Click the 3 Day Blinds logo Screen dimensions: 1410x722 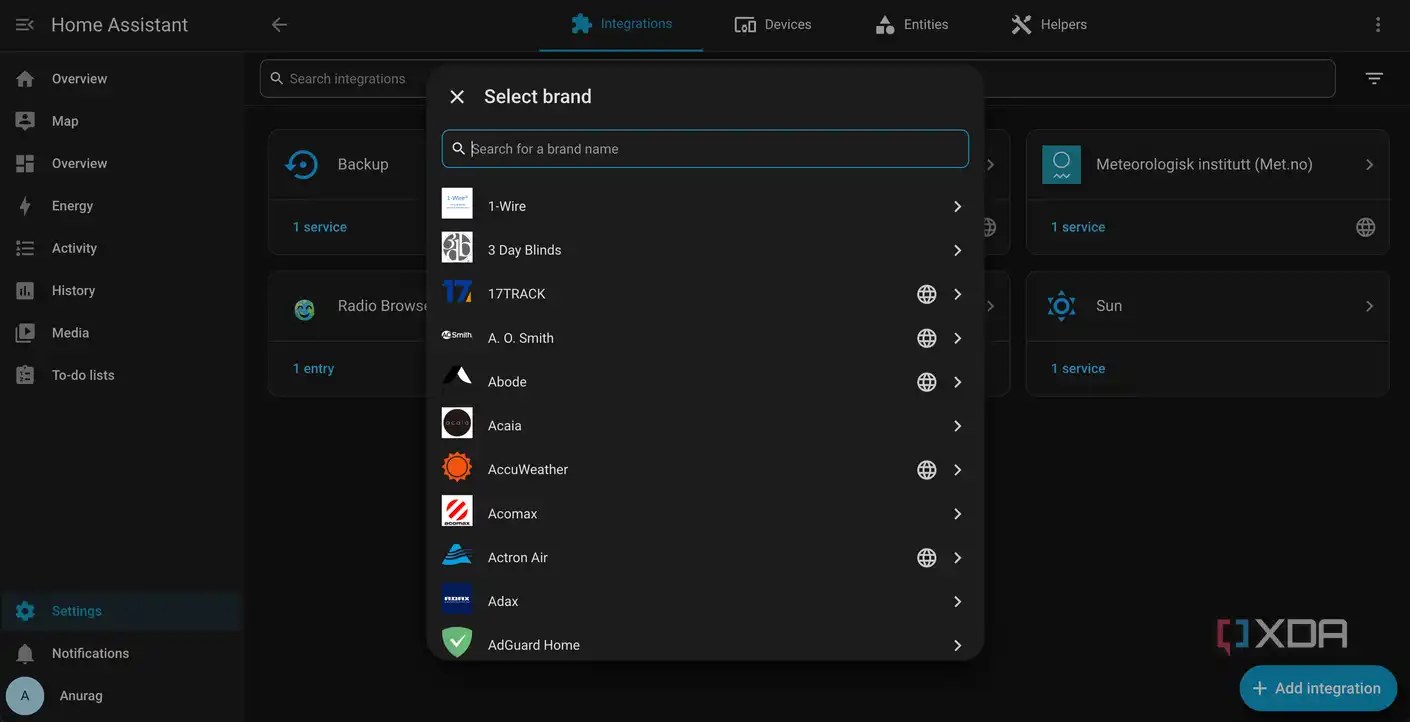click(457, 248)
